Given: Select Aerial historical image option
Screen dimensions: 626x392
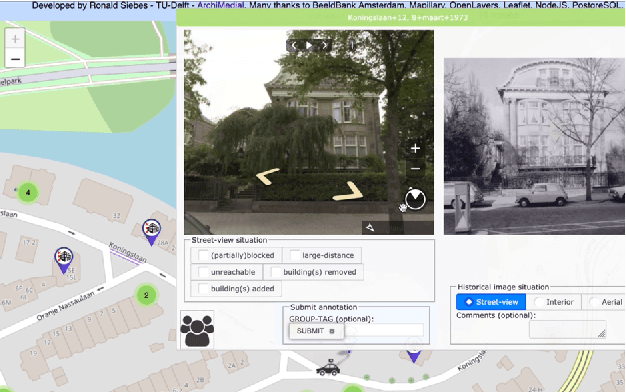Looking at the screenshot, I should (605, 302).
